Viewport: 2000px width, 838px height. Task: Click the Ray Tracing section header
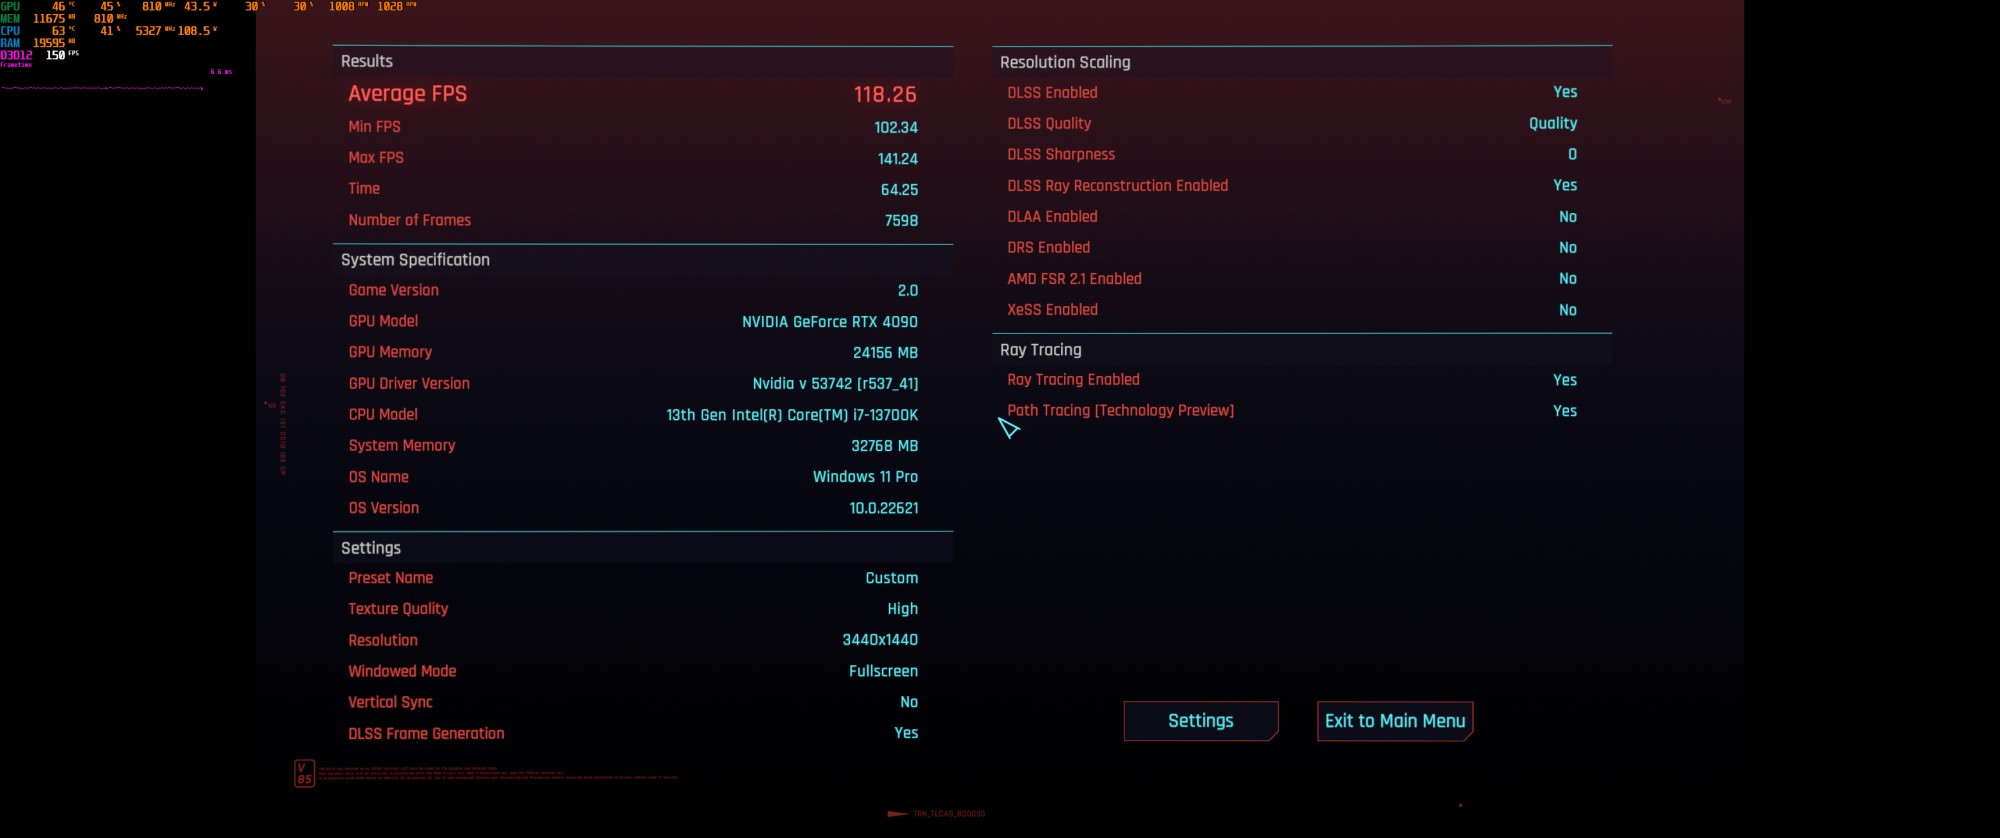click(x=1040, y=350)
